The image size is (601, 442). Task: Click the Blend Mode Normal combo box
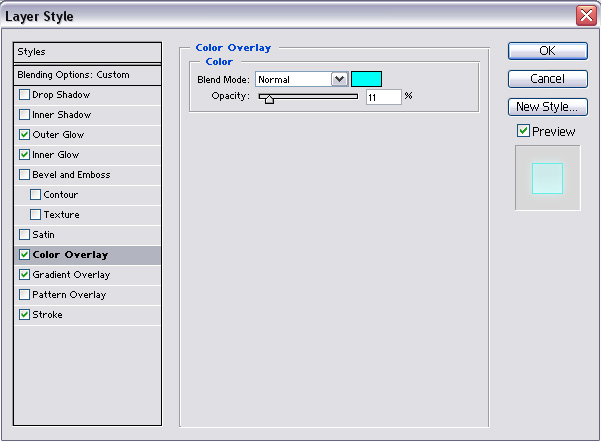[293, 79]
